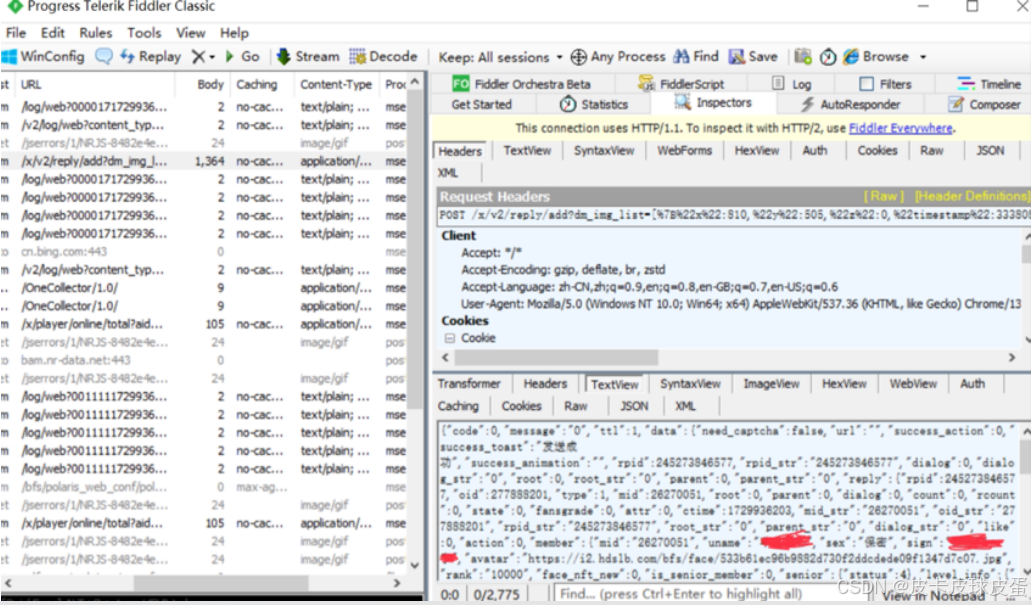Open the Tools menu
1032x605 pixels.
144,33
